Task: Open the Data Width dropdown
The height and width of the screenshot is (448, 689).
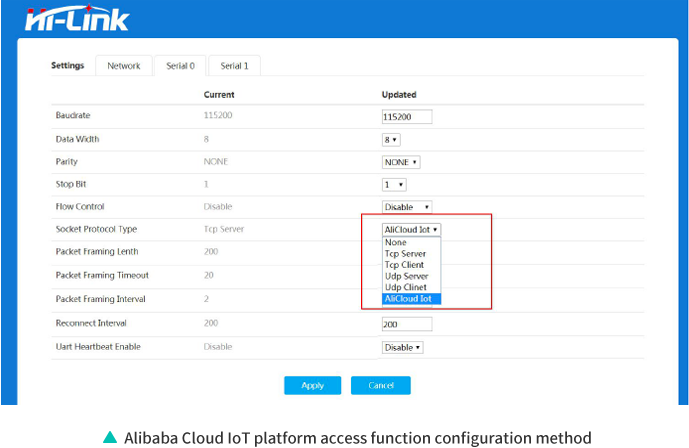Action: pyautogui.click(x=391, y=140)
